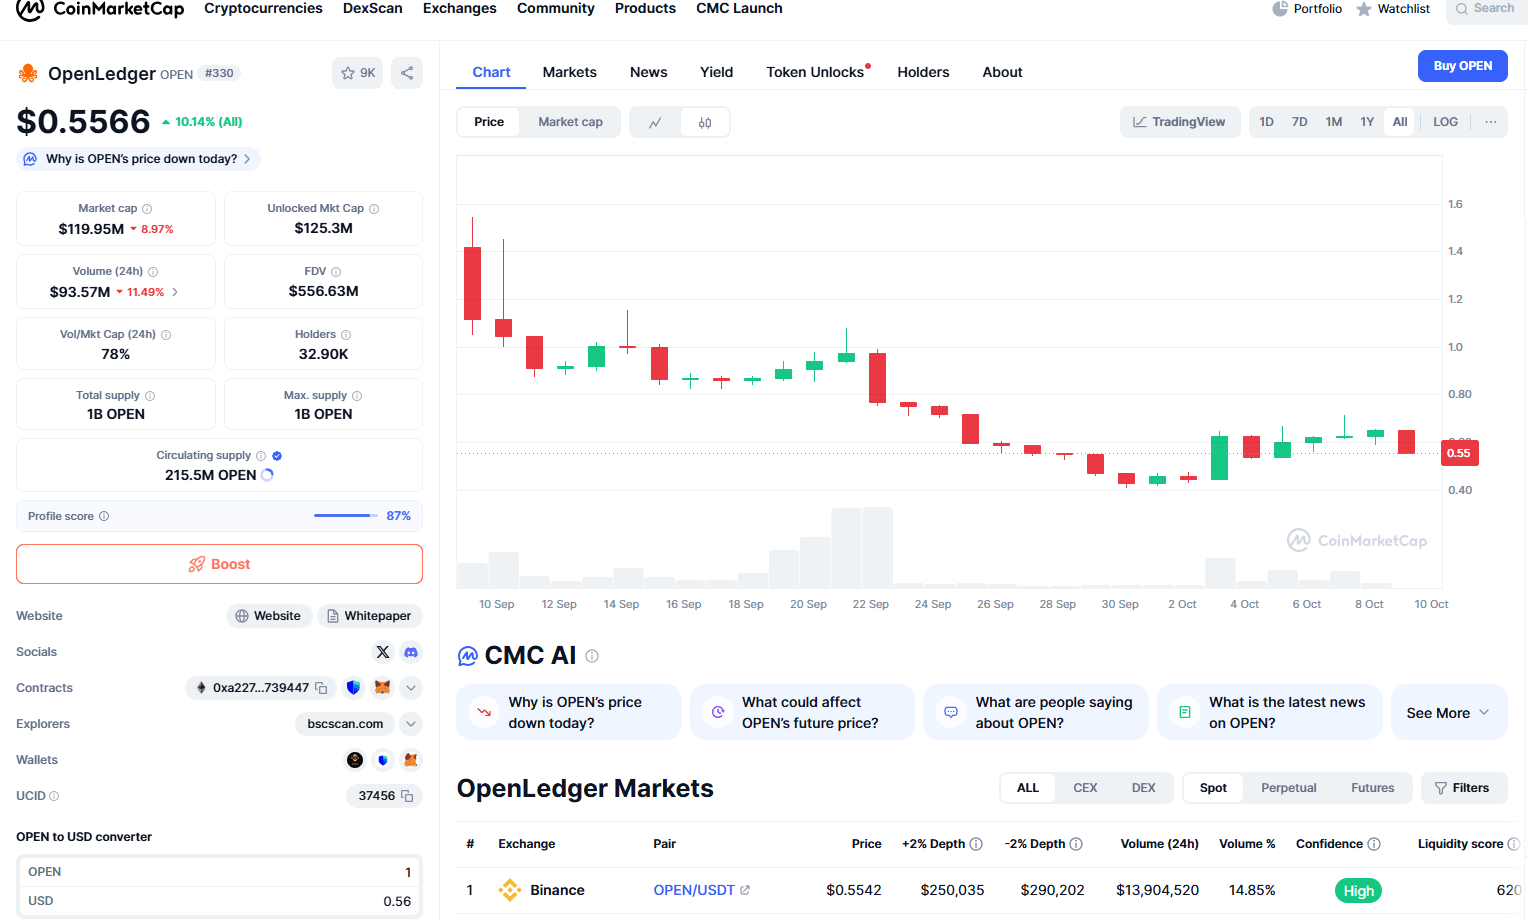This screenshot has width=1528, height=922.
Task: Select the Perpetual market type
Action: [1288, 788]
